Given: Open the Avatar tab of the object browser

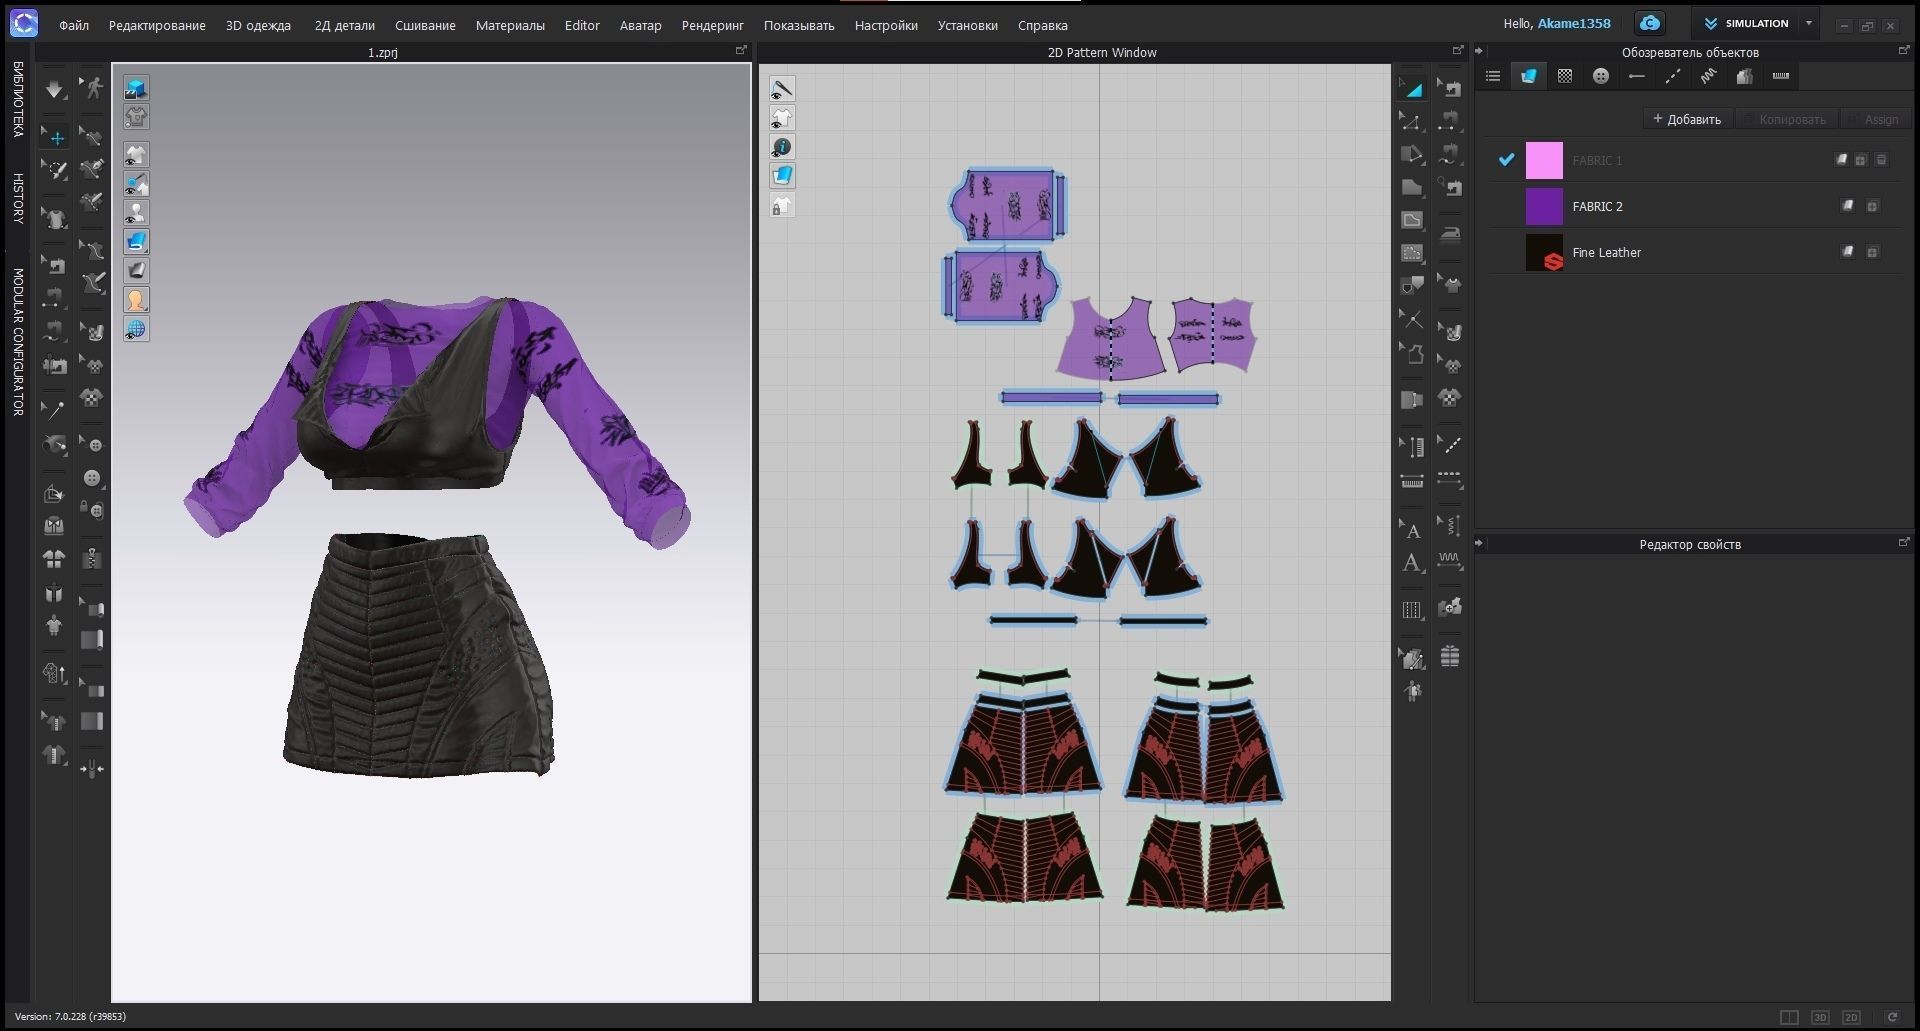Looking at the screenshot, I should (x=1746, y=76).
